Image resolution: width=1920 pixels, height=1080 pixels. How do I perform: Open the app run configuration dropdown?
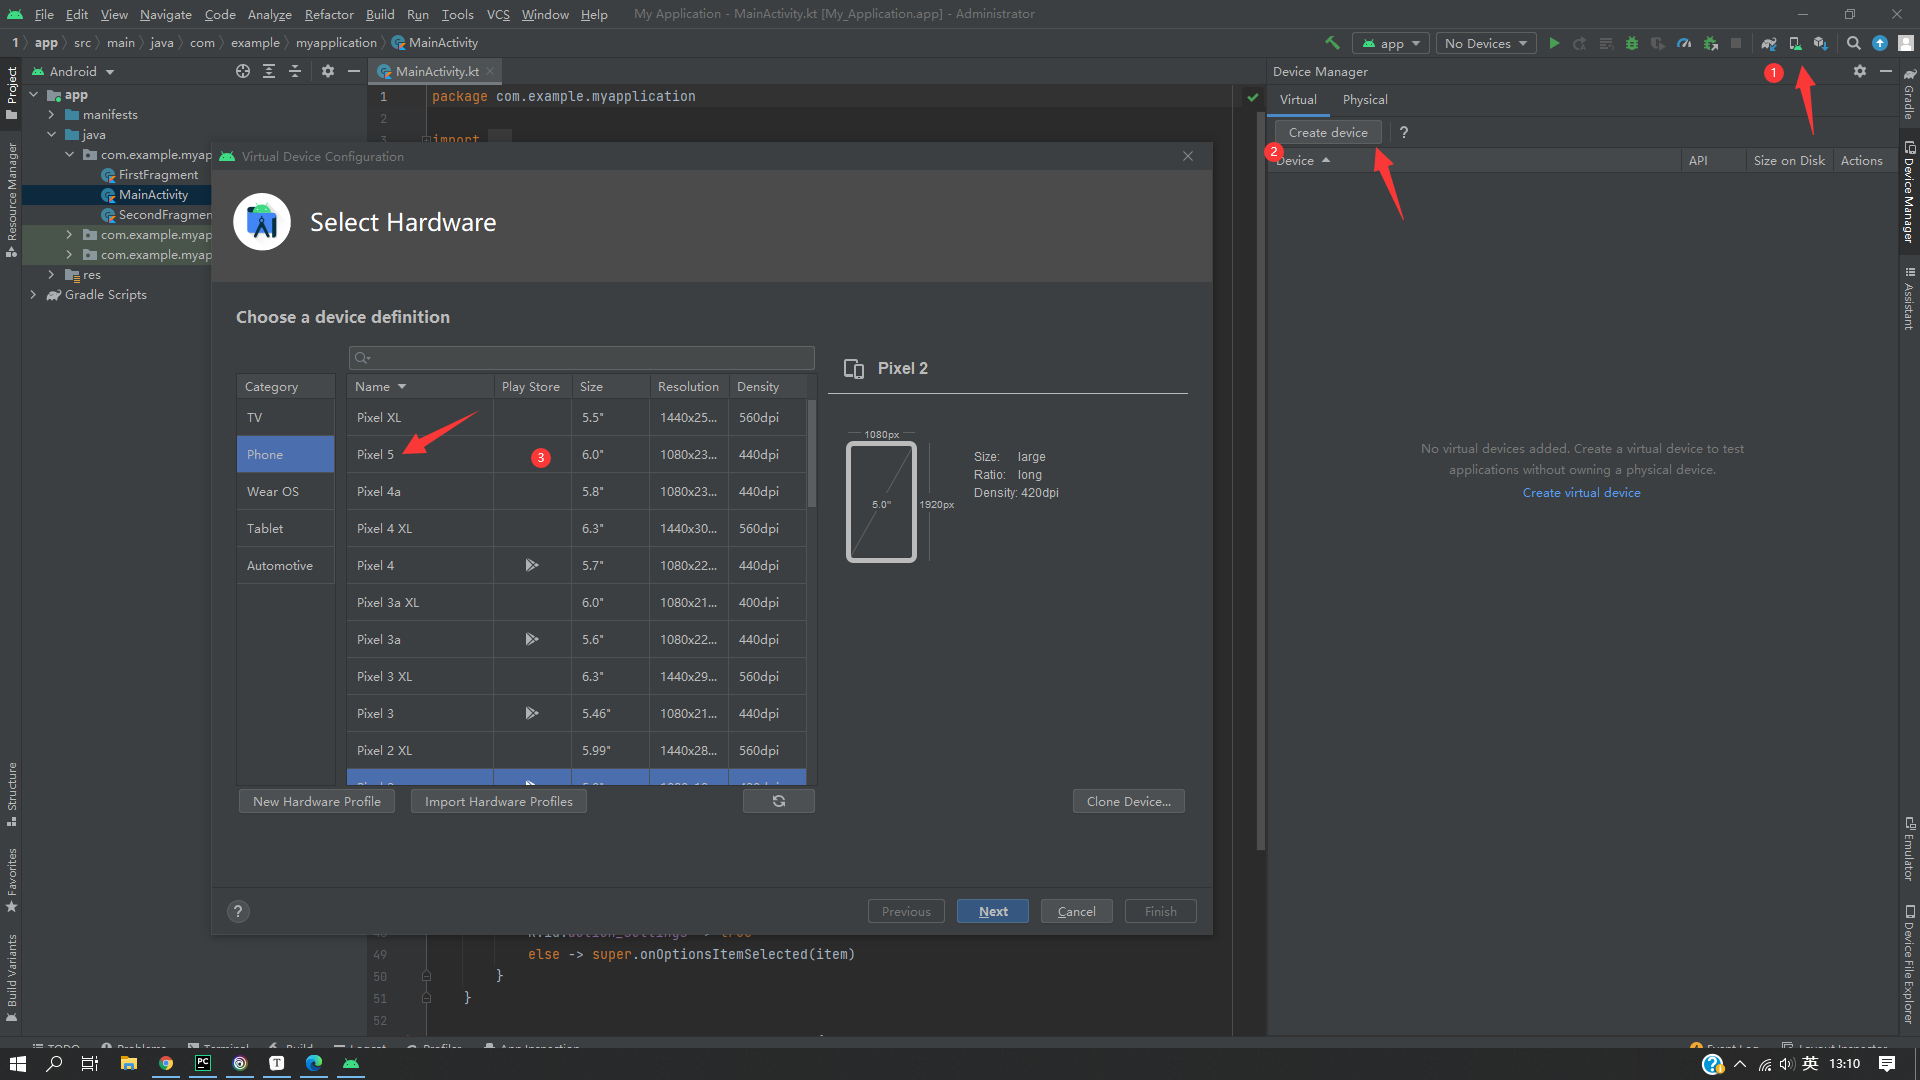tap(1390, 43)
